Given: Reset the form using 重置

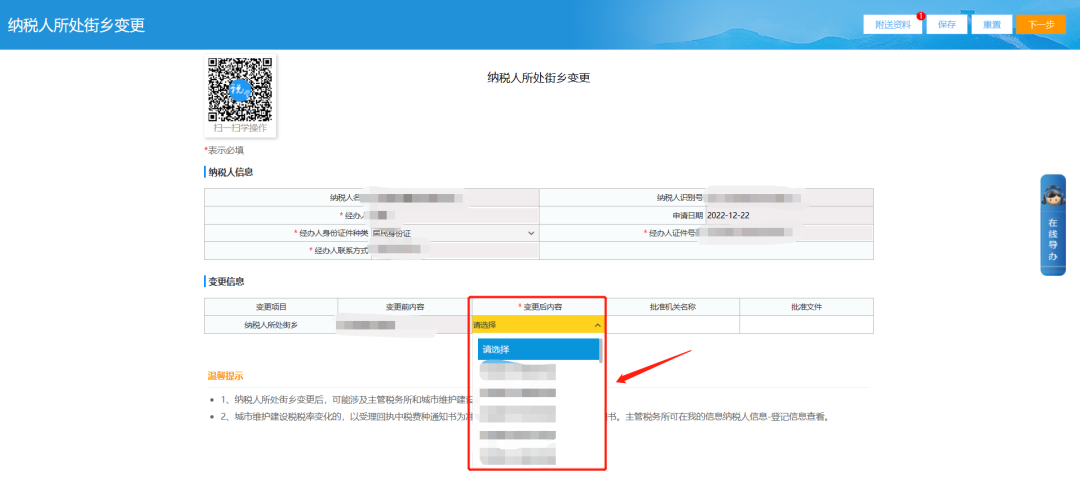Looking at the screenshot, I should pos(992,24).
